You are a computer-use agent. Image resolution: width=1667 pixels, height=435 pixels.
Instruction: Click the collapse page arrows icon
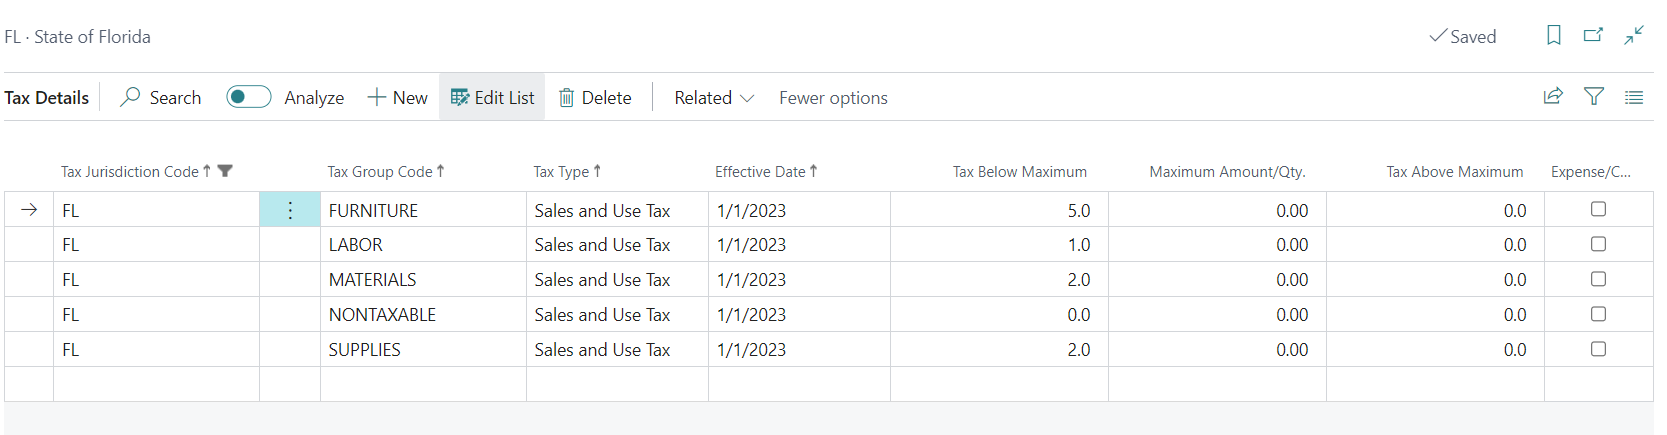(x=1634, y=36)
